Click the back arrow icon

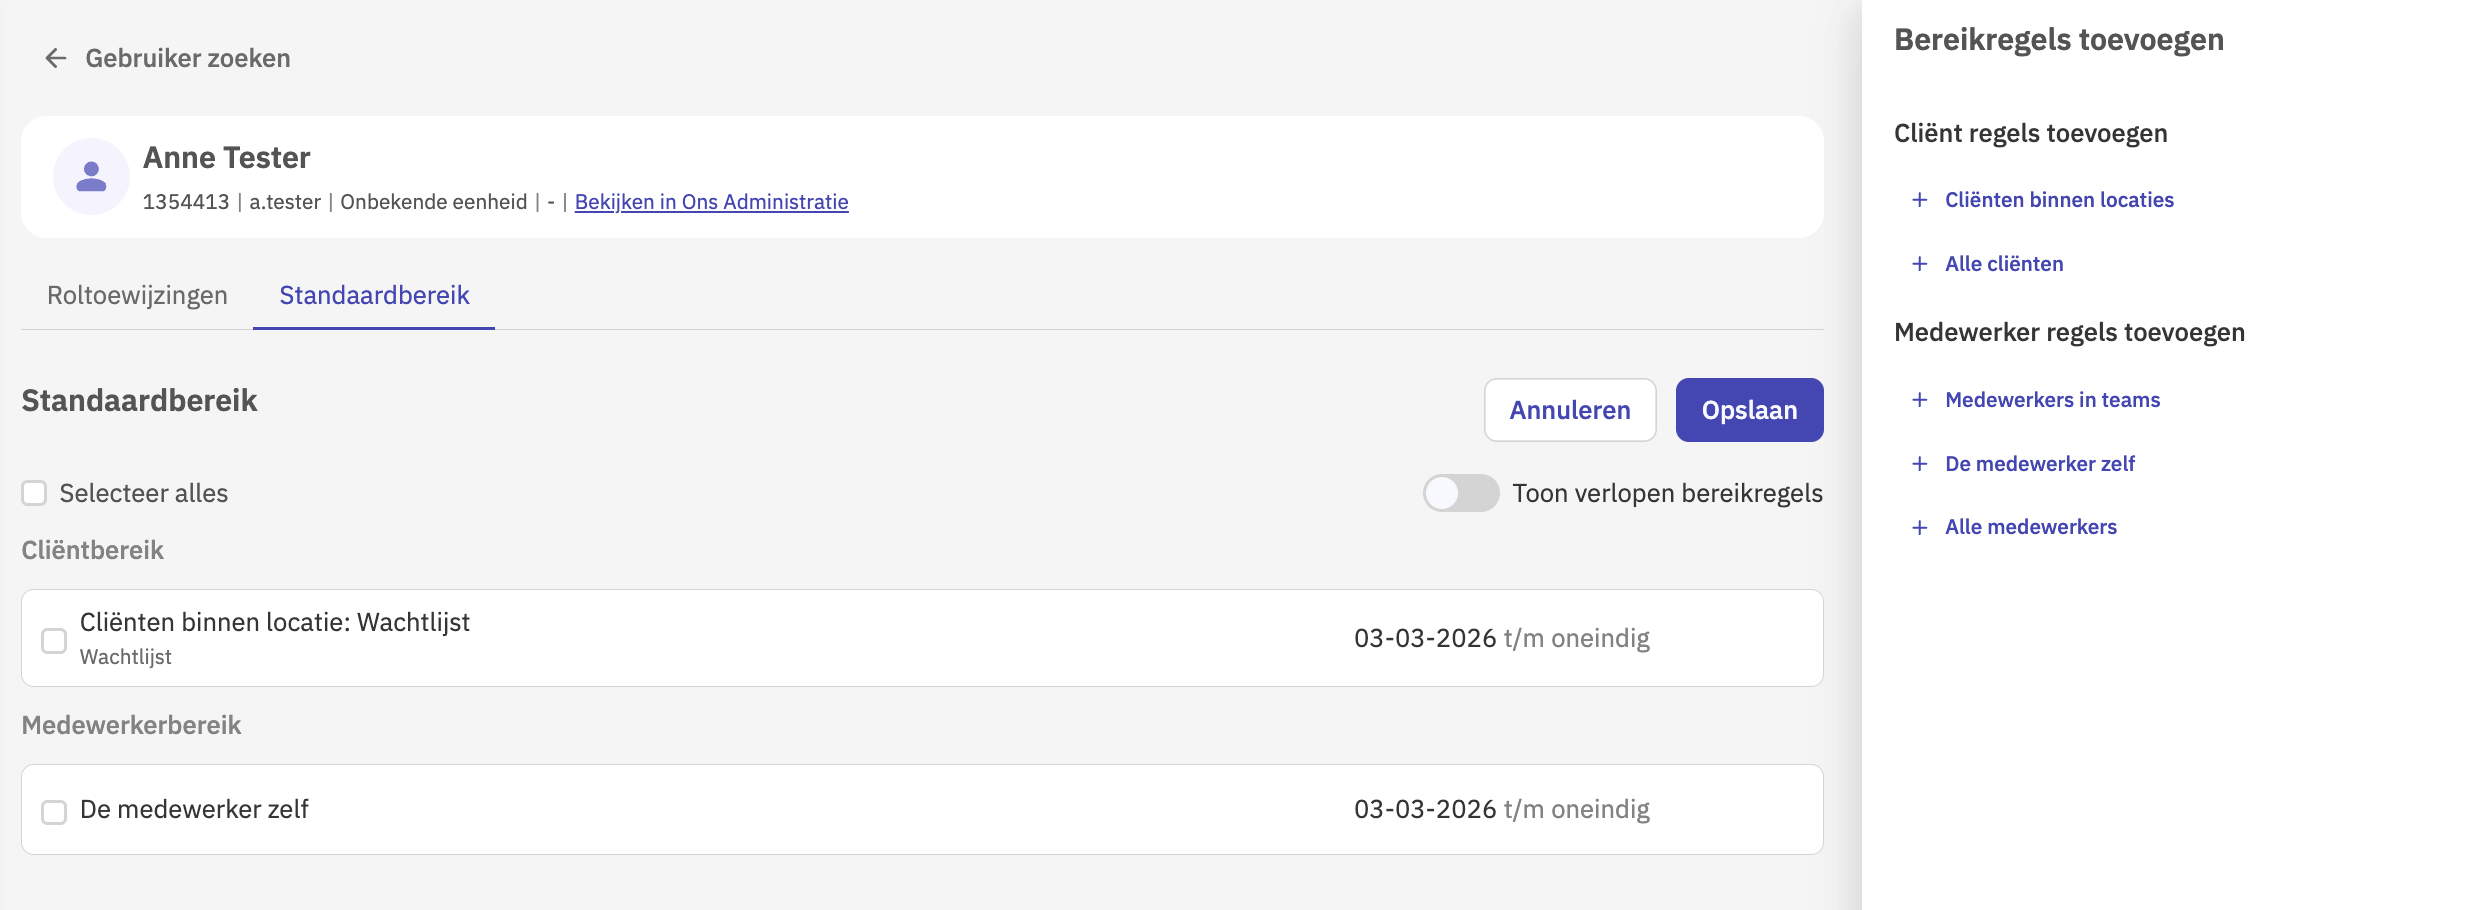pos(56,59)
